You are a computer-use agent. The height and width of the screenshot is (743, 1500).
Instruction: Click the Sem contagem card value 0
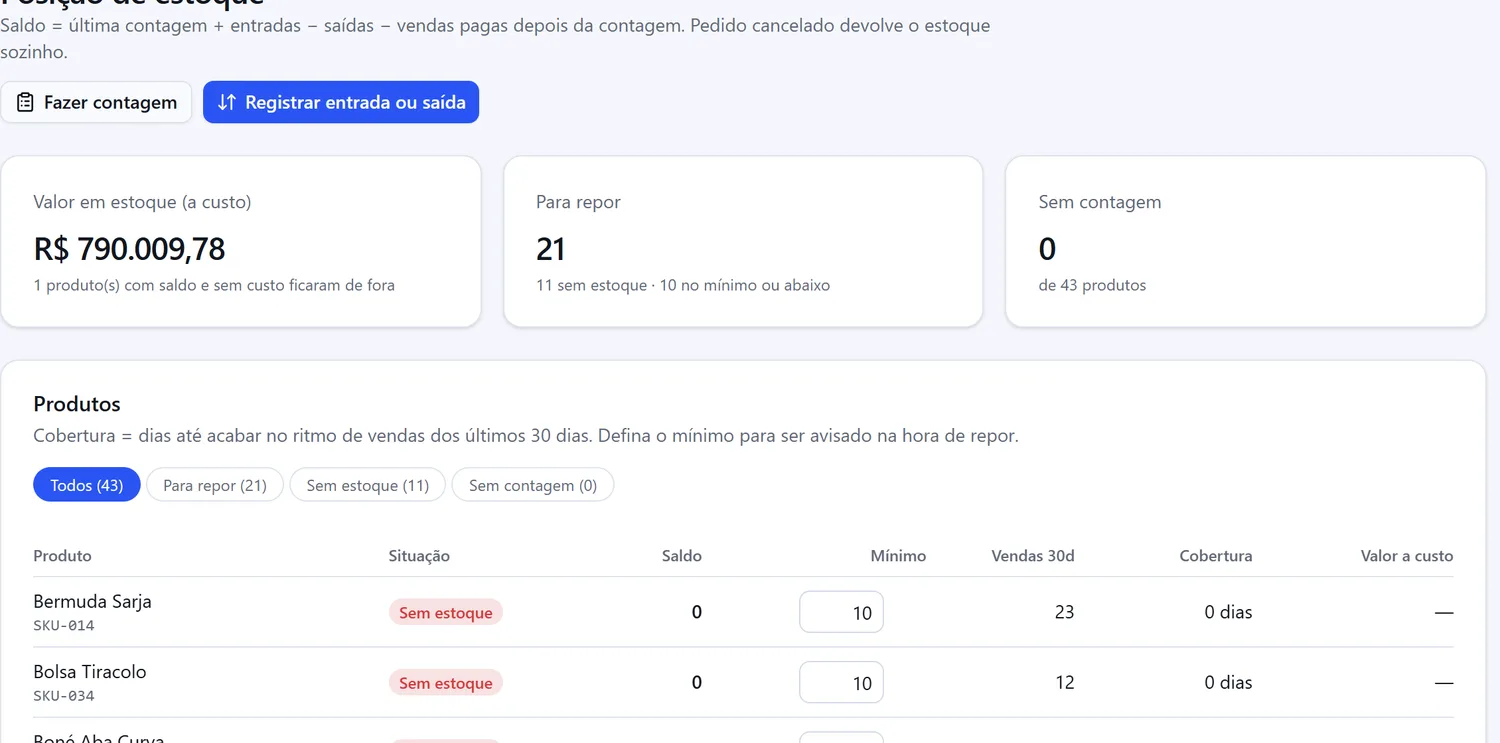(x=1047, y=248)
